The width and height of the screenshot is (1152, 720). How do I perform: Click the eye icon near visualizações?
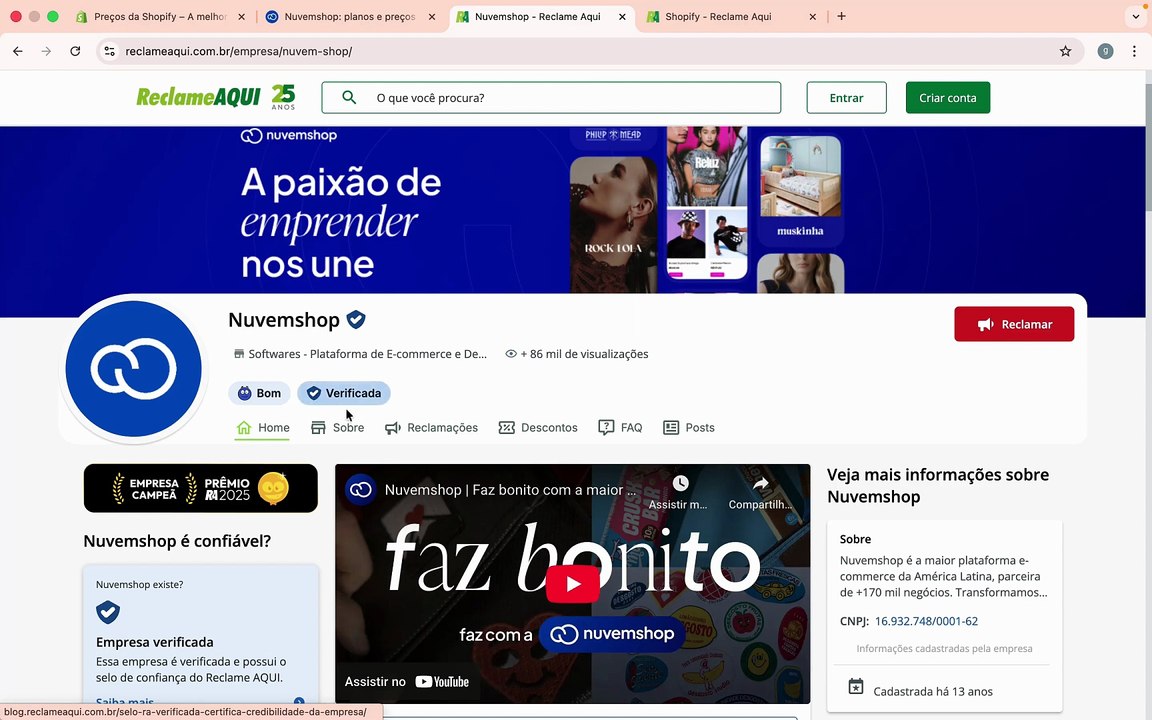[x=511, y=354]
